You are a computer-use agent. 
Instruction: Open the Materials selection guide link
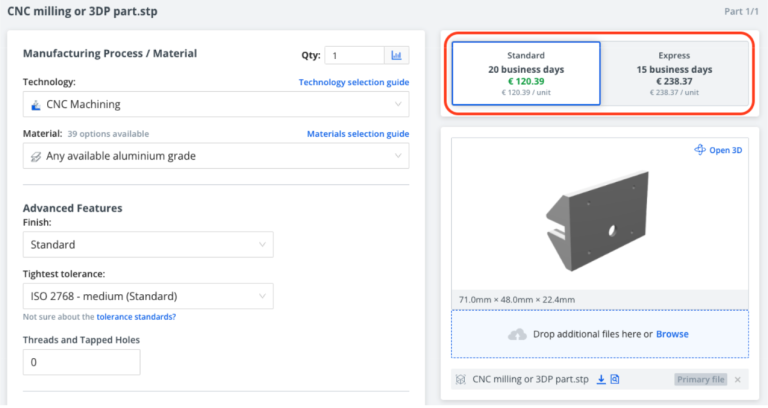[x=357, y=134]
